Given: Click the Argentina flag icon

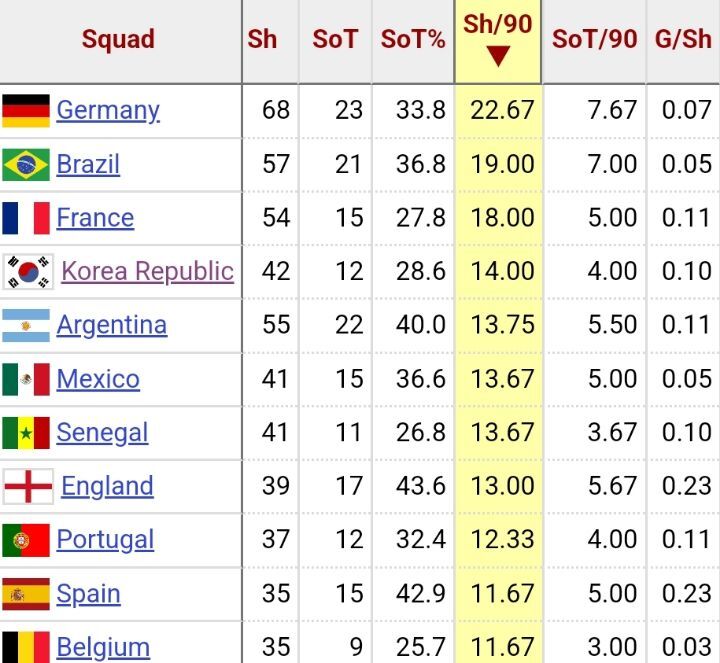Looking at the screenshot, I should 26,325.
